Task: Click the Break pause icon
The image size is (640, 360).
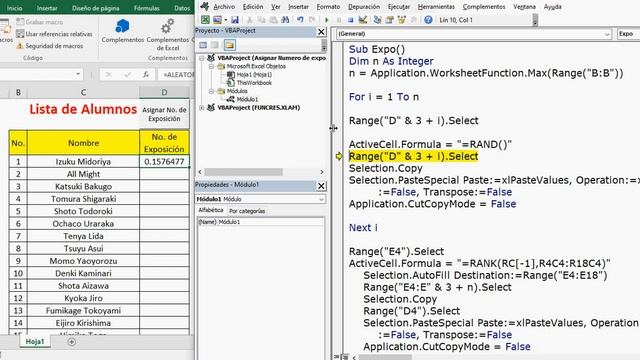Action: [x=338, y=20]
